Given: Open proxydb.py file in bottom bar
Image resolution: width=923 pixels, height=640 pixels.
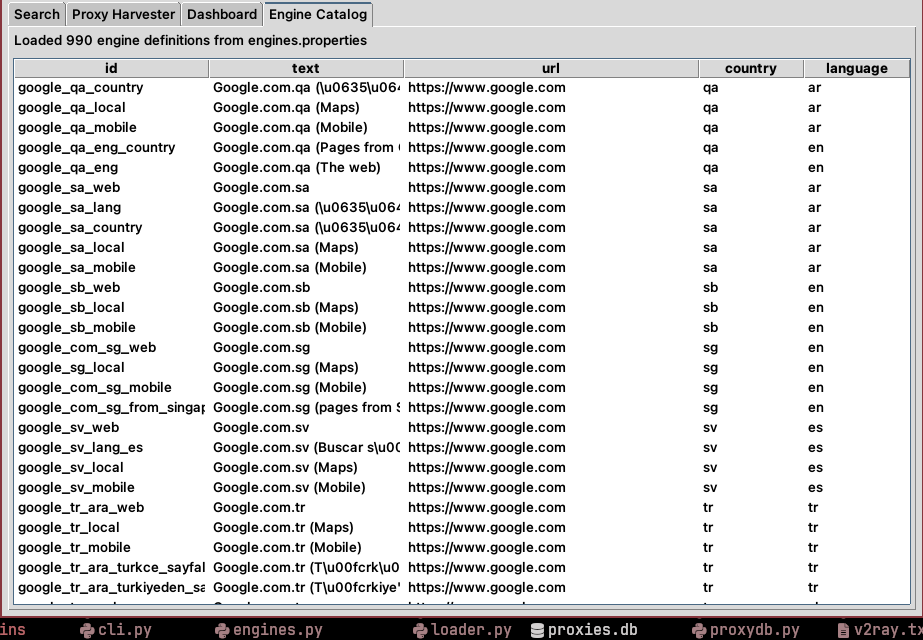Looking at the screenshot, I should tap(755, 630).
